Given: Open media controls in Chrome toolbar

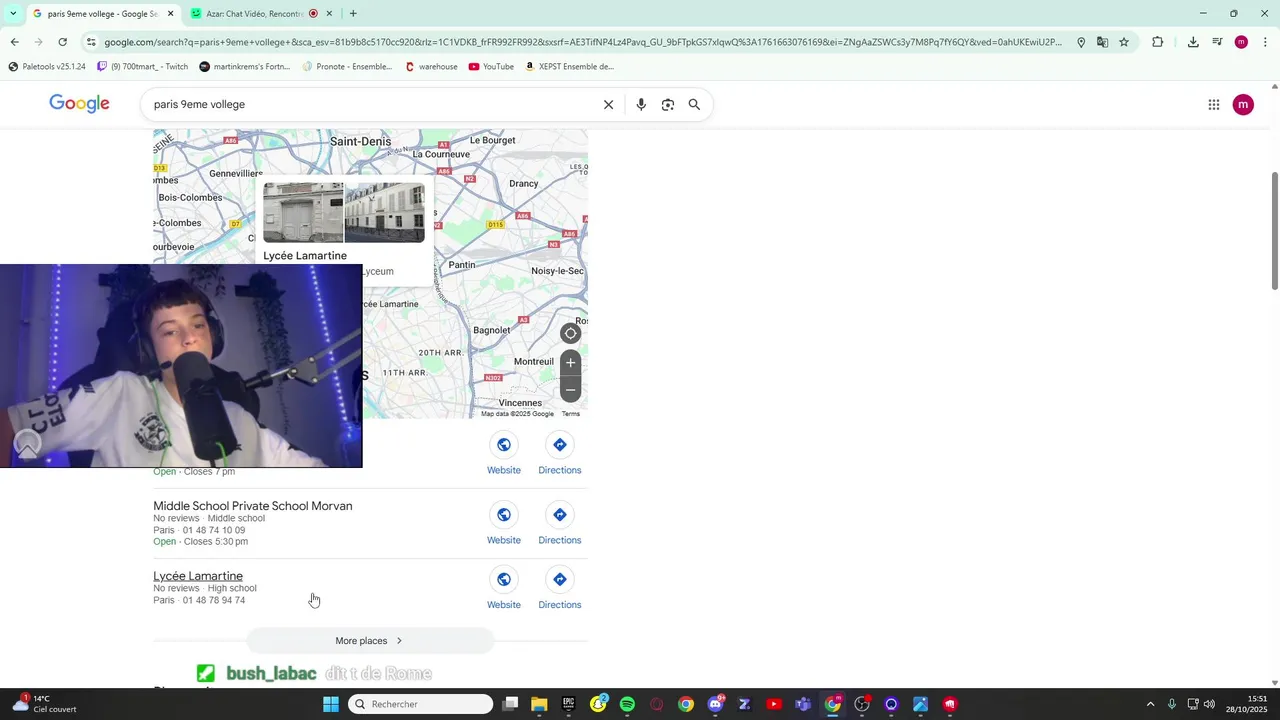Looking at the screenshot, I should pyautogui.click(x=1217, y=42).
